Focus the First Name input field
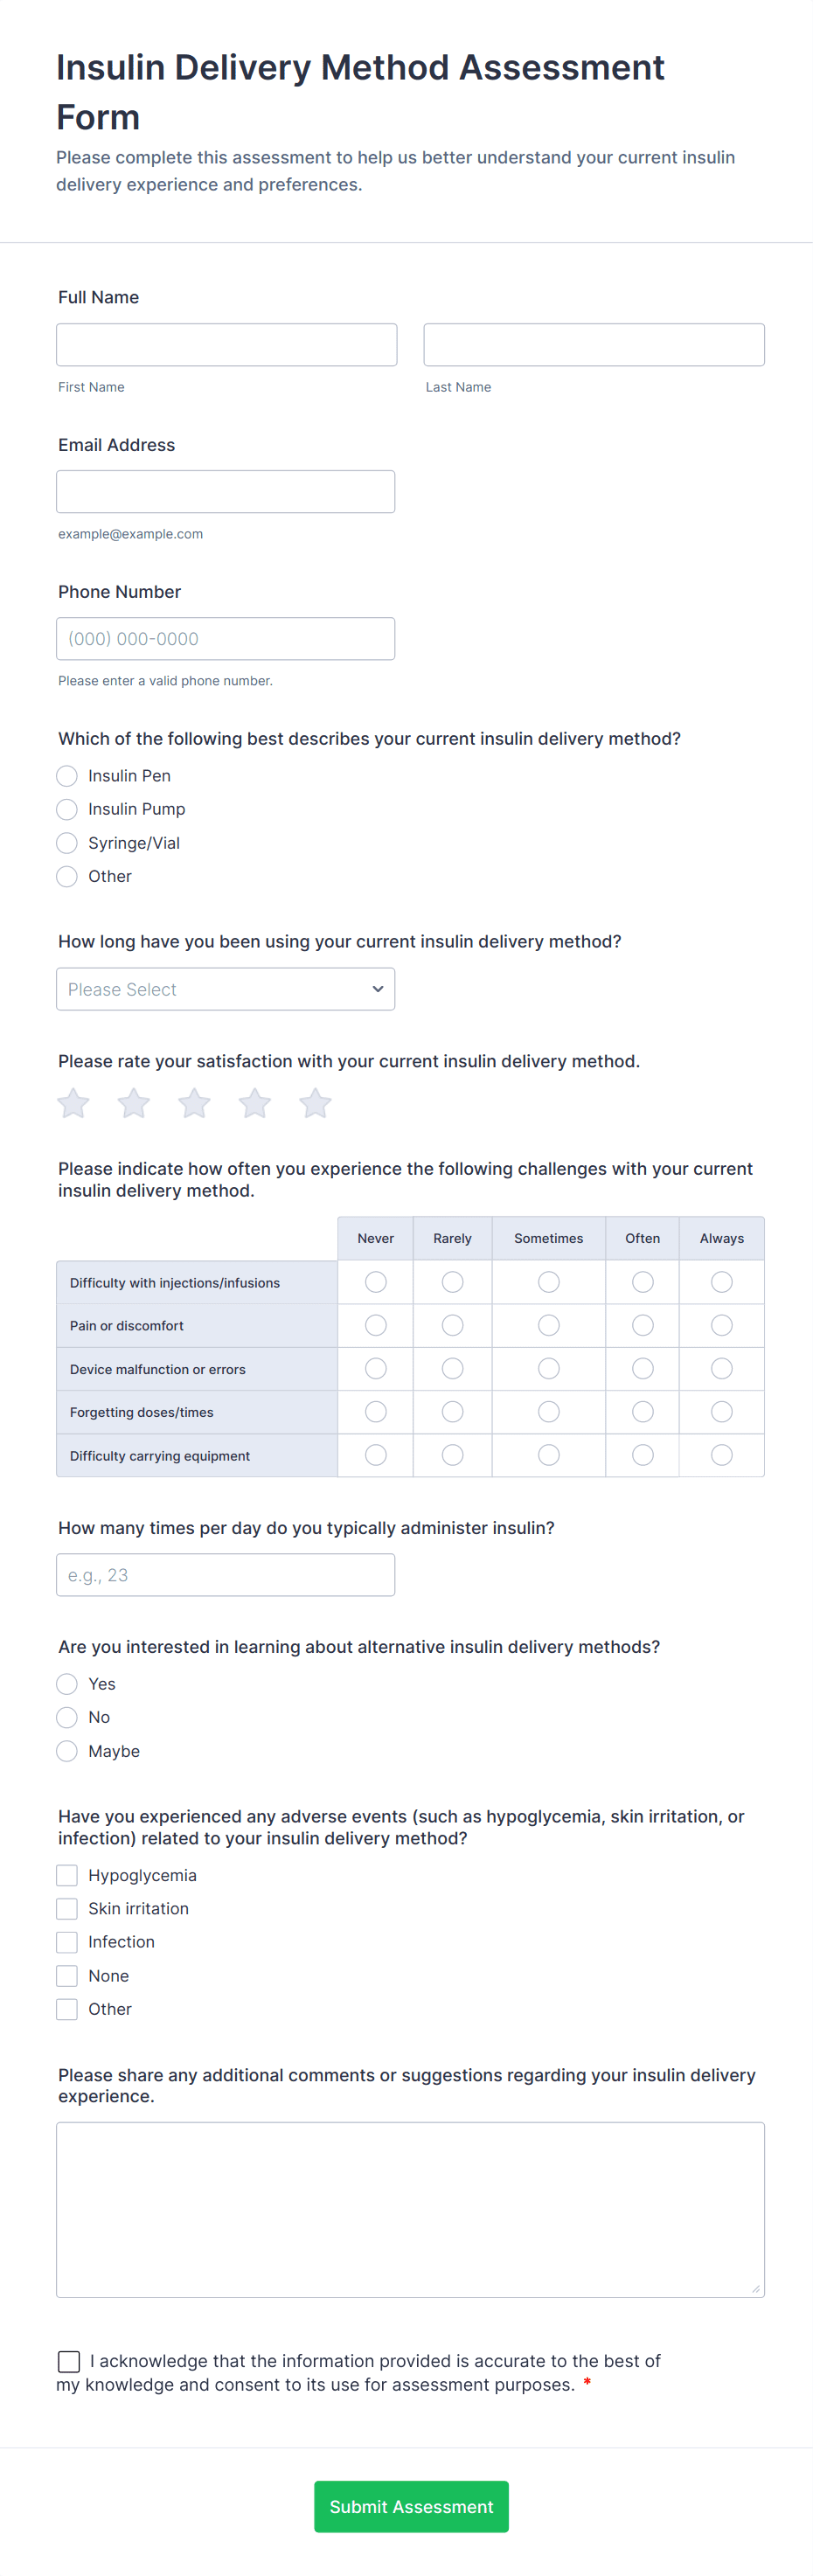The width and height of the screenshot is (813, 2576). [x=226, y=345]
